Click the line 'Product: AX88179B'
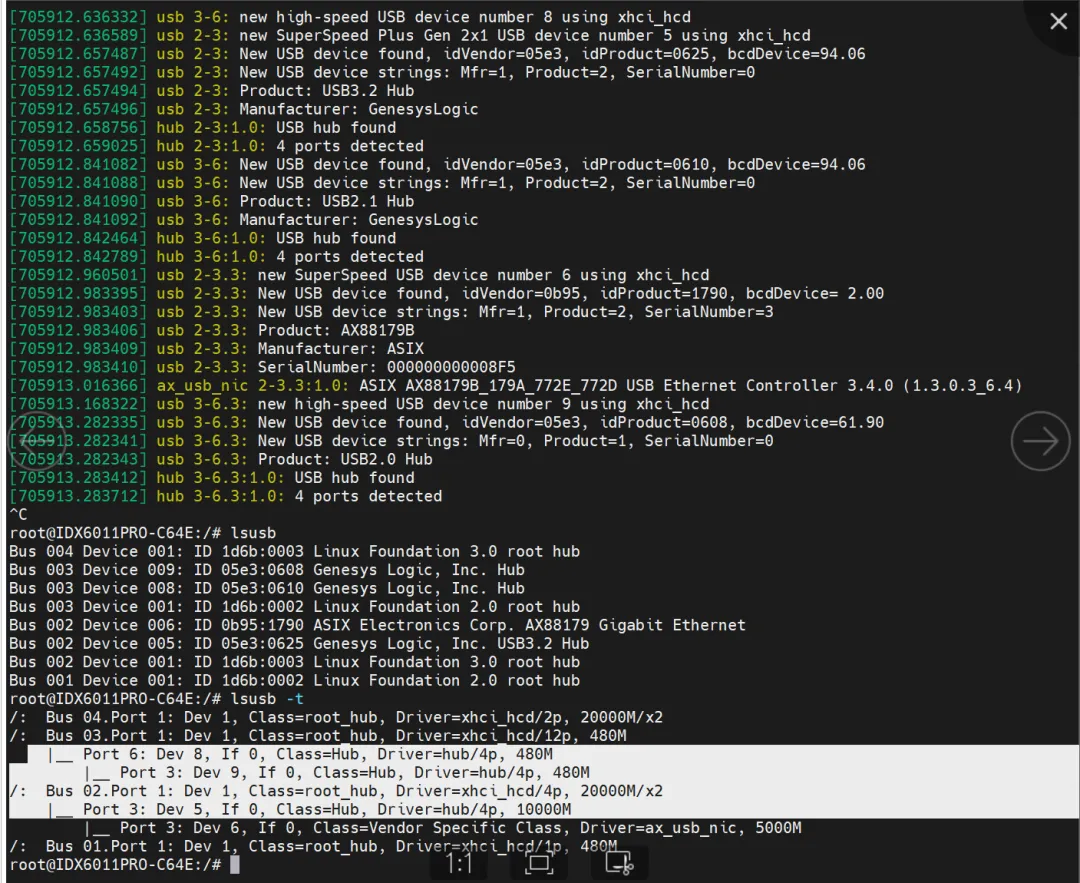The image size is (1080, 883). 212,331
